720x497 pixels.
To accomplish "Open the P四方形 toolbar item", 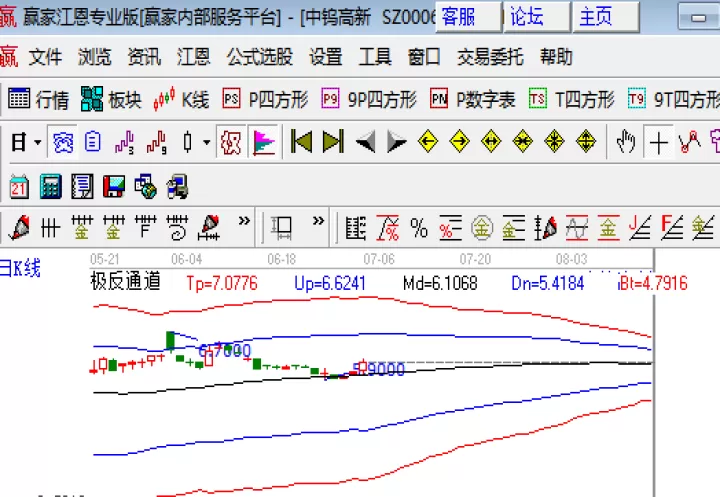I will [x=265, y=100].
